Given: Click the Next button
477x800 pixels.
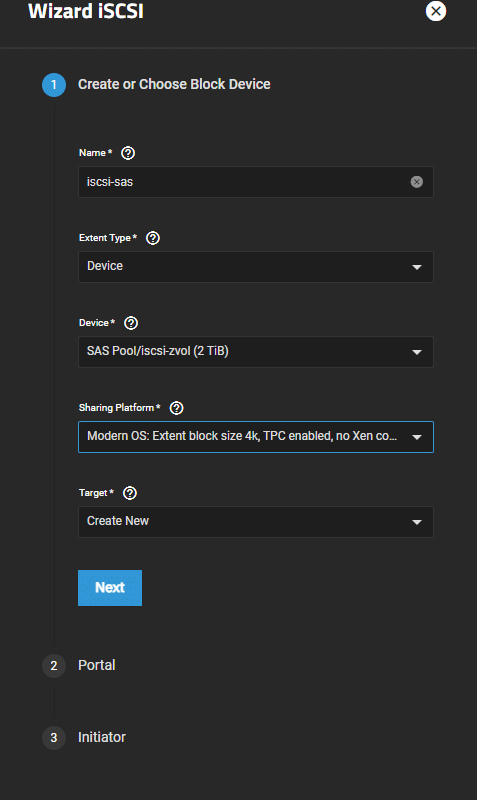Looking at the screenshot, I should (x=110, y=588).
